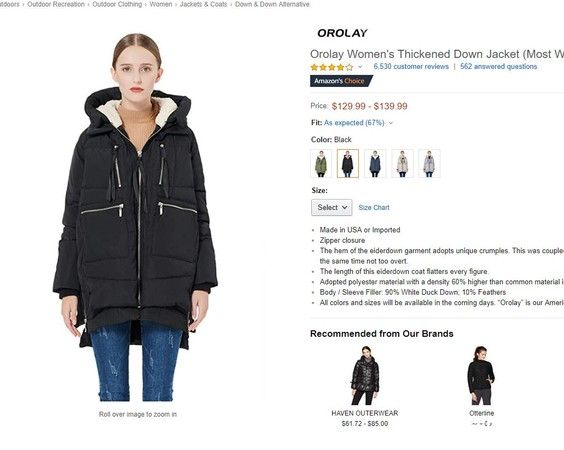
Task: Open 562 answered questions link
Action: pyautogui.click(x=498, y=67)
